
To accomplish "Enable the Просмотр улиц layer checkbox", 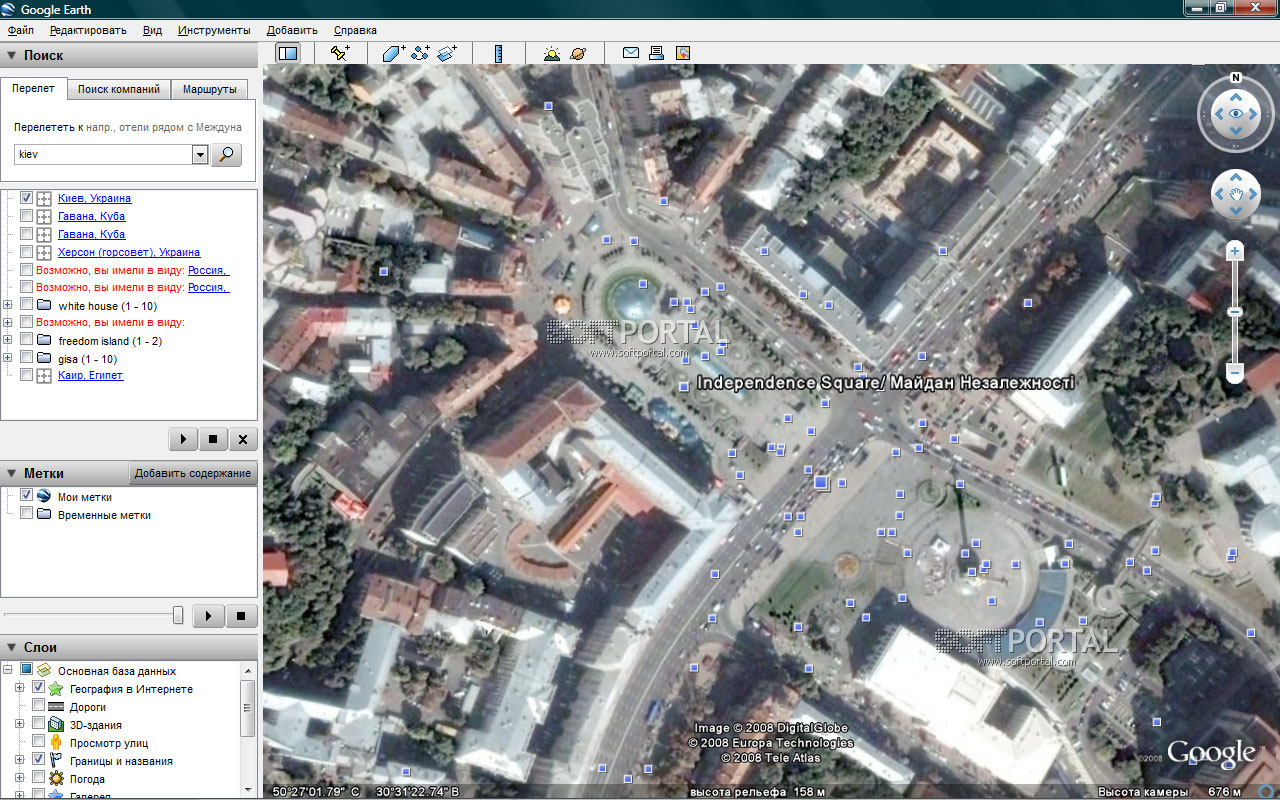I will pos(39,743).
